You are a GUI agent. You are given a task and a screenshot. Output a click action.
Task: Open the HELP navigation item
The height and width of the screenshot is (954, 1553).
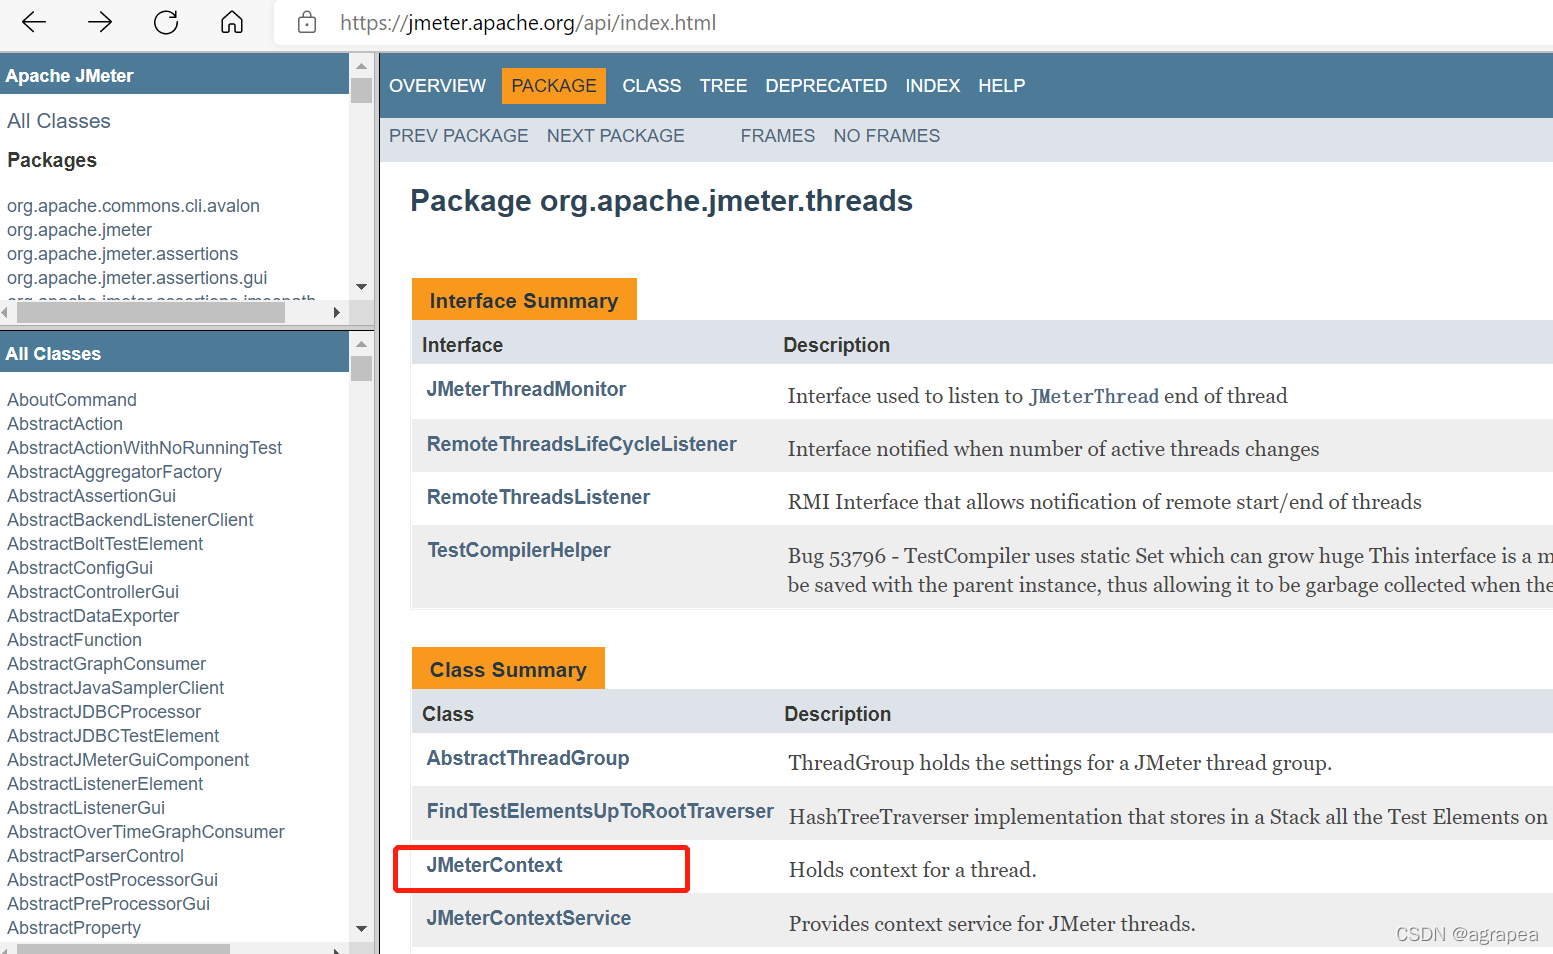coord(1001,86)
